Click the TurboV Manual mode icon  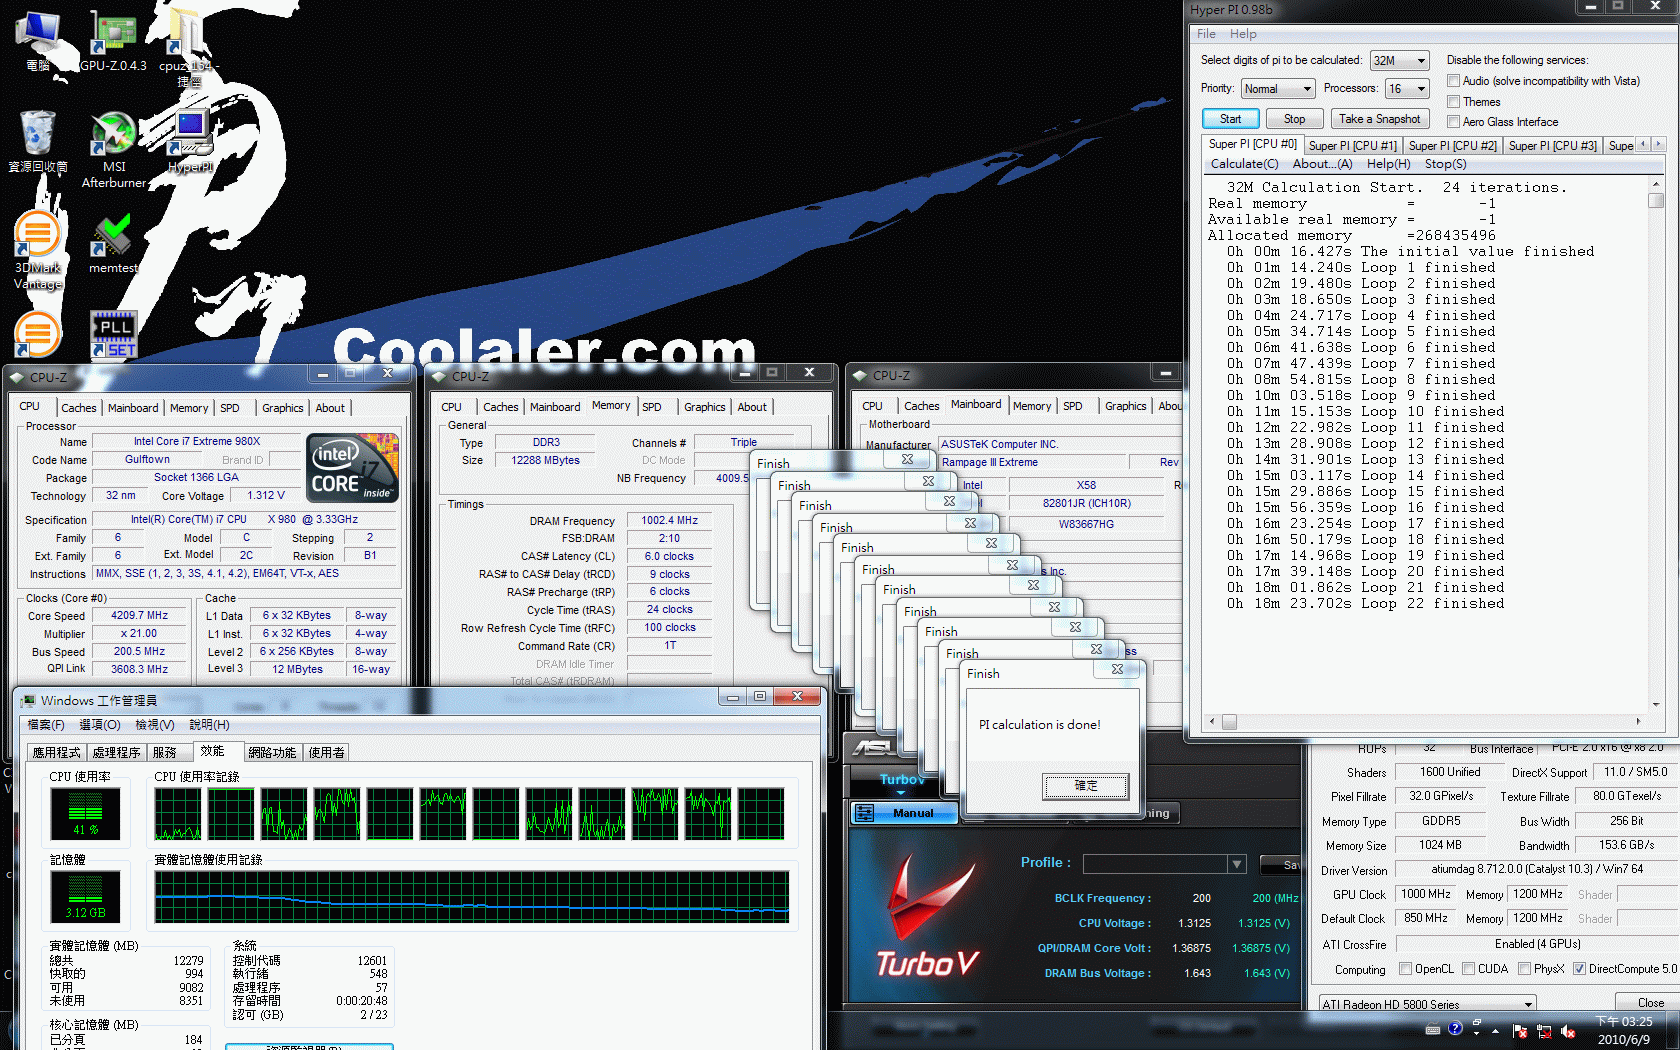point(866,813)
